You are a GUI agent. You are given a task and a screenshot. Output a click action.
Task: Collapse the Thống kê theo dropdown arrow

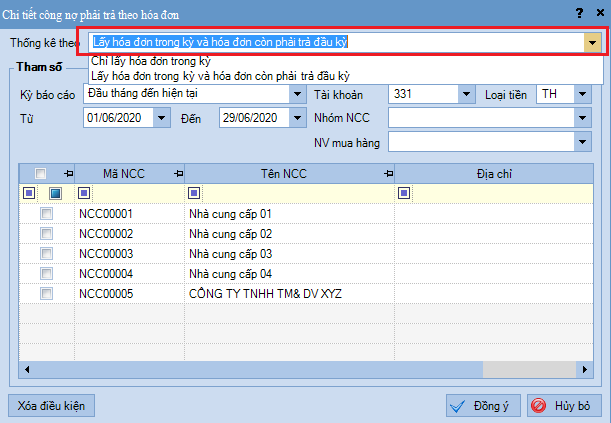point(592,42)
